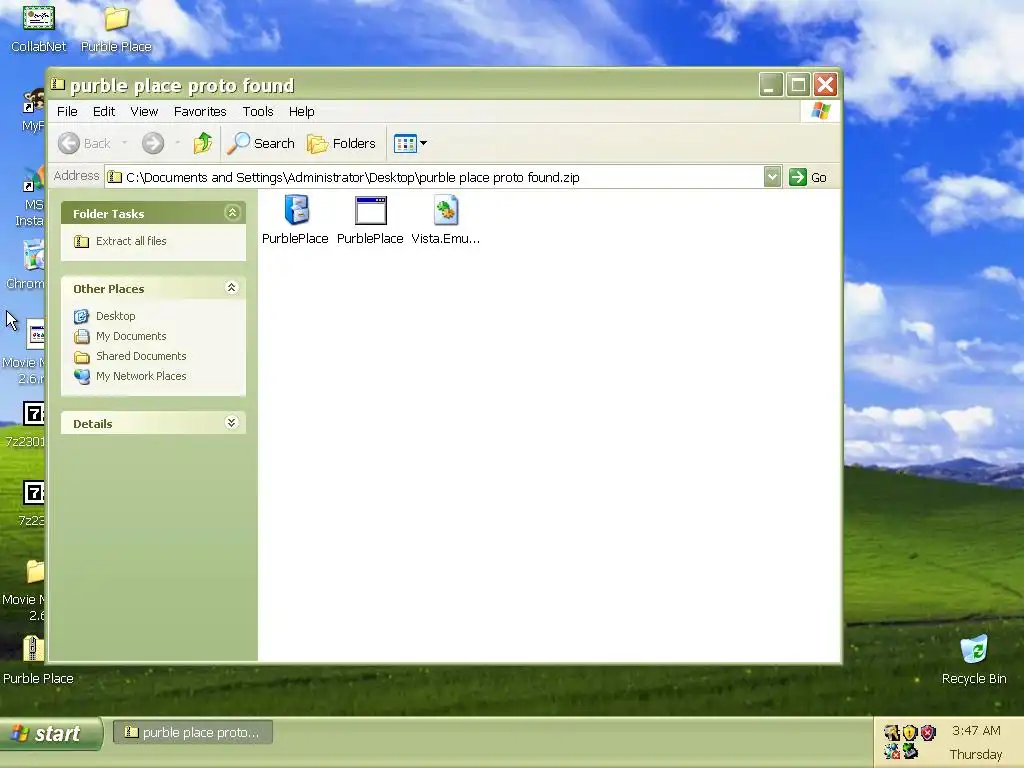Click the Extract all files zip icon
The height and width of the screenshot is (768, 1024).
pos(82,242)
